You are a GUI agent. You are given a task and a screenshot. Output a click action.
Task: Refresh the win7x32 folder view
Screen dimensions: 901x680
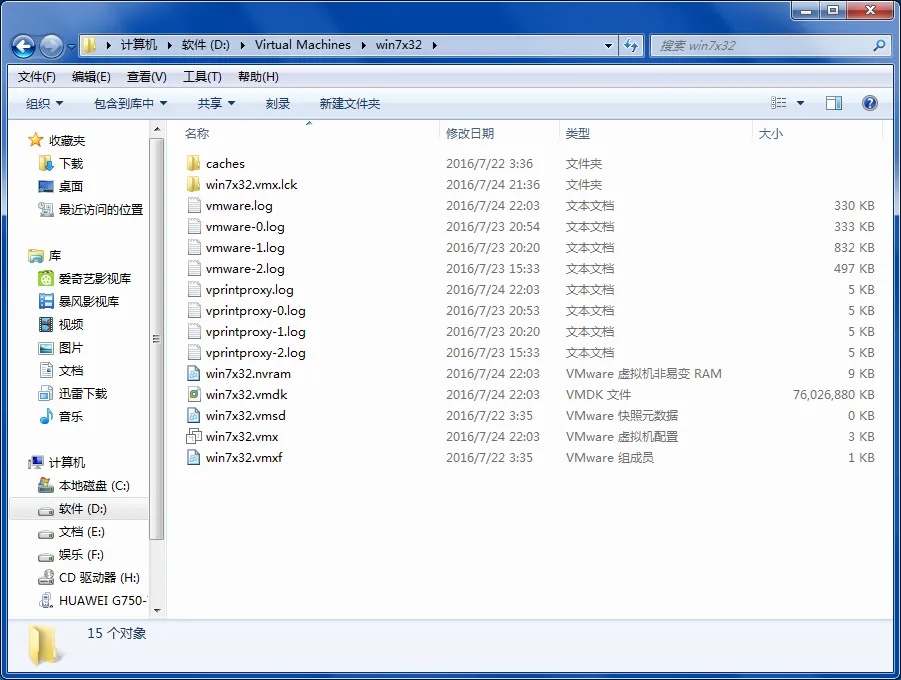point(631,45)
